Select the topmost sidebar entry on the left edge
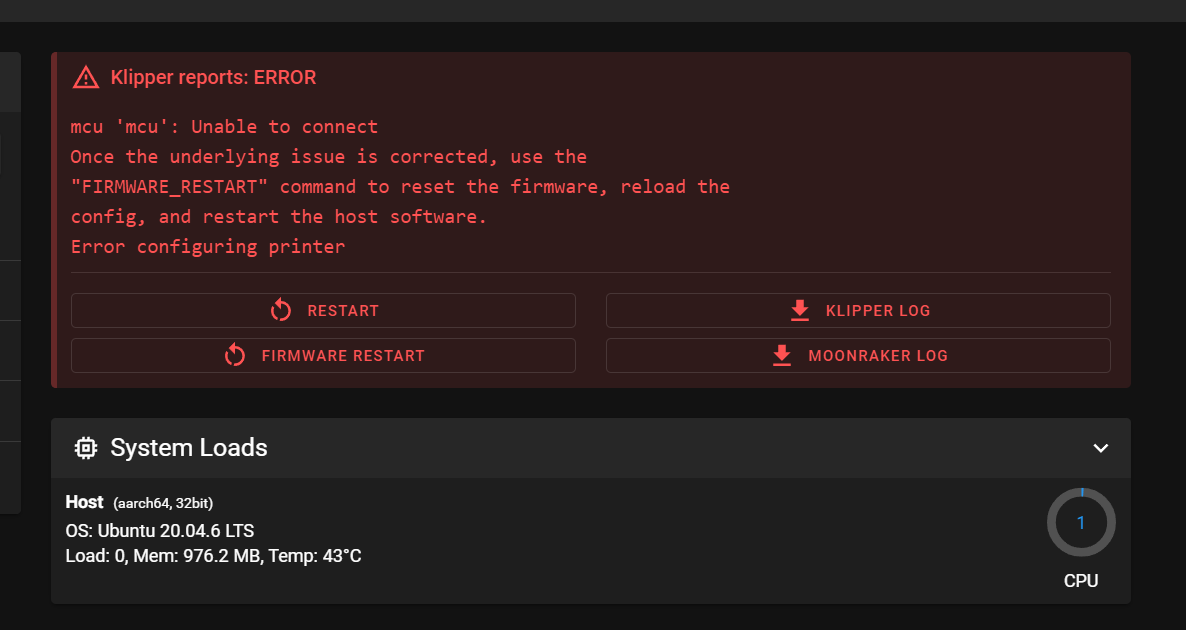 6,82
